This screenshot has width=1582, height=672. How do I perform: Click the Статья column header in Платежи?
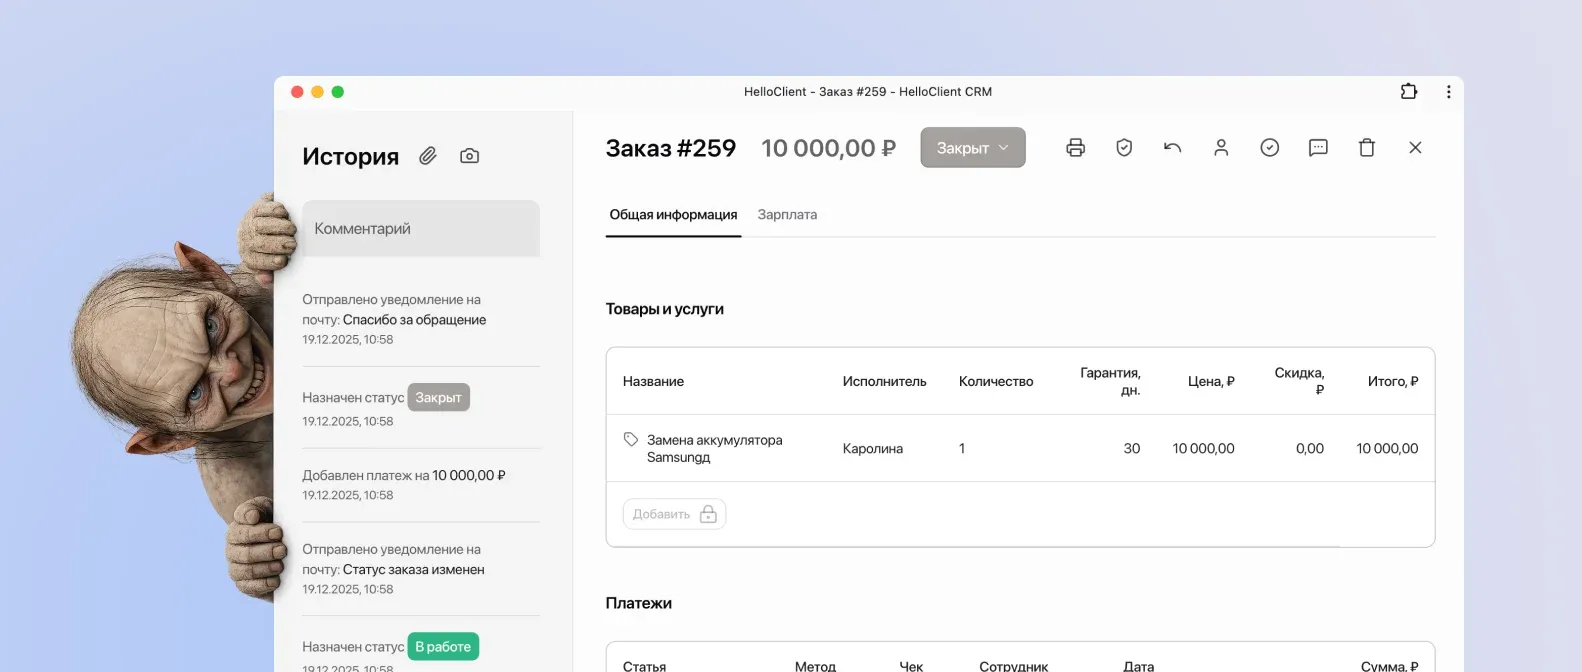click(644, 666)
